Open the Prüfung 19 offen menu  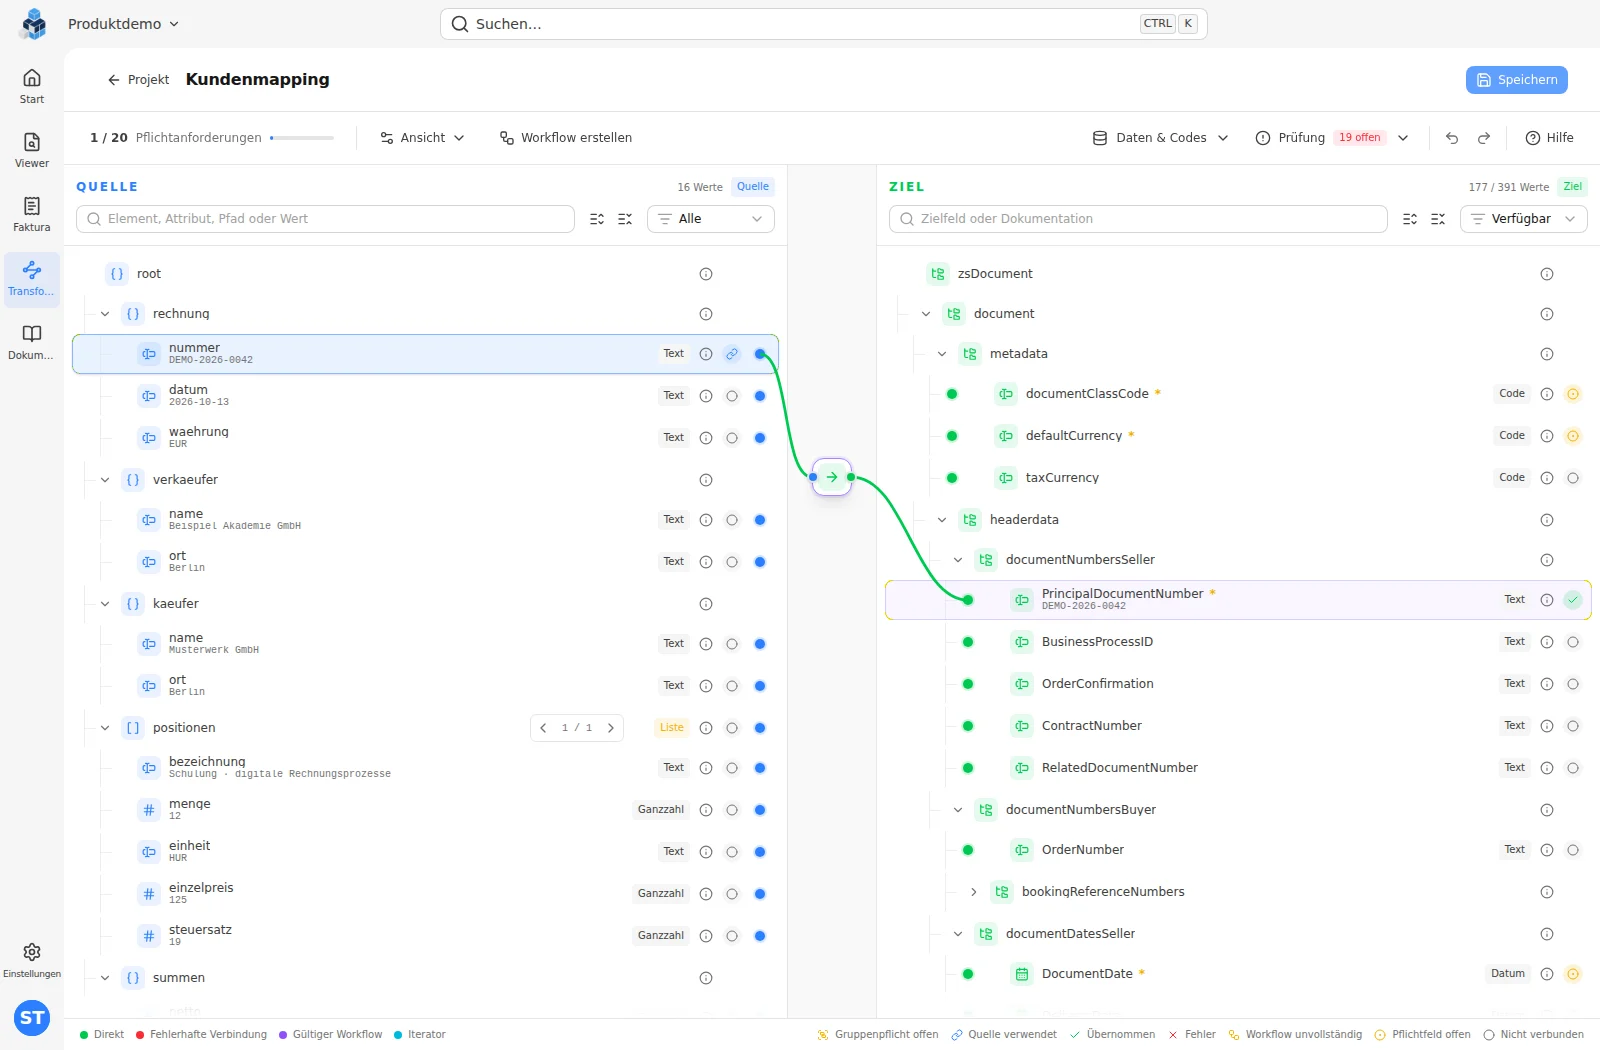tap(1332, 138)
